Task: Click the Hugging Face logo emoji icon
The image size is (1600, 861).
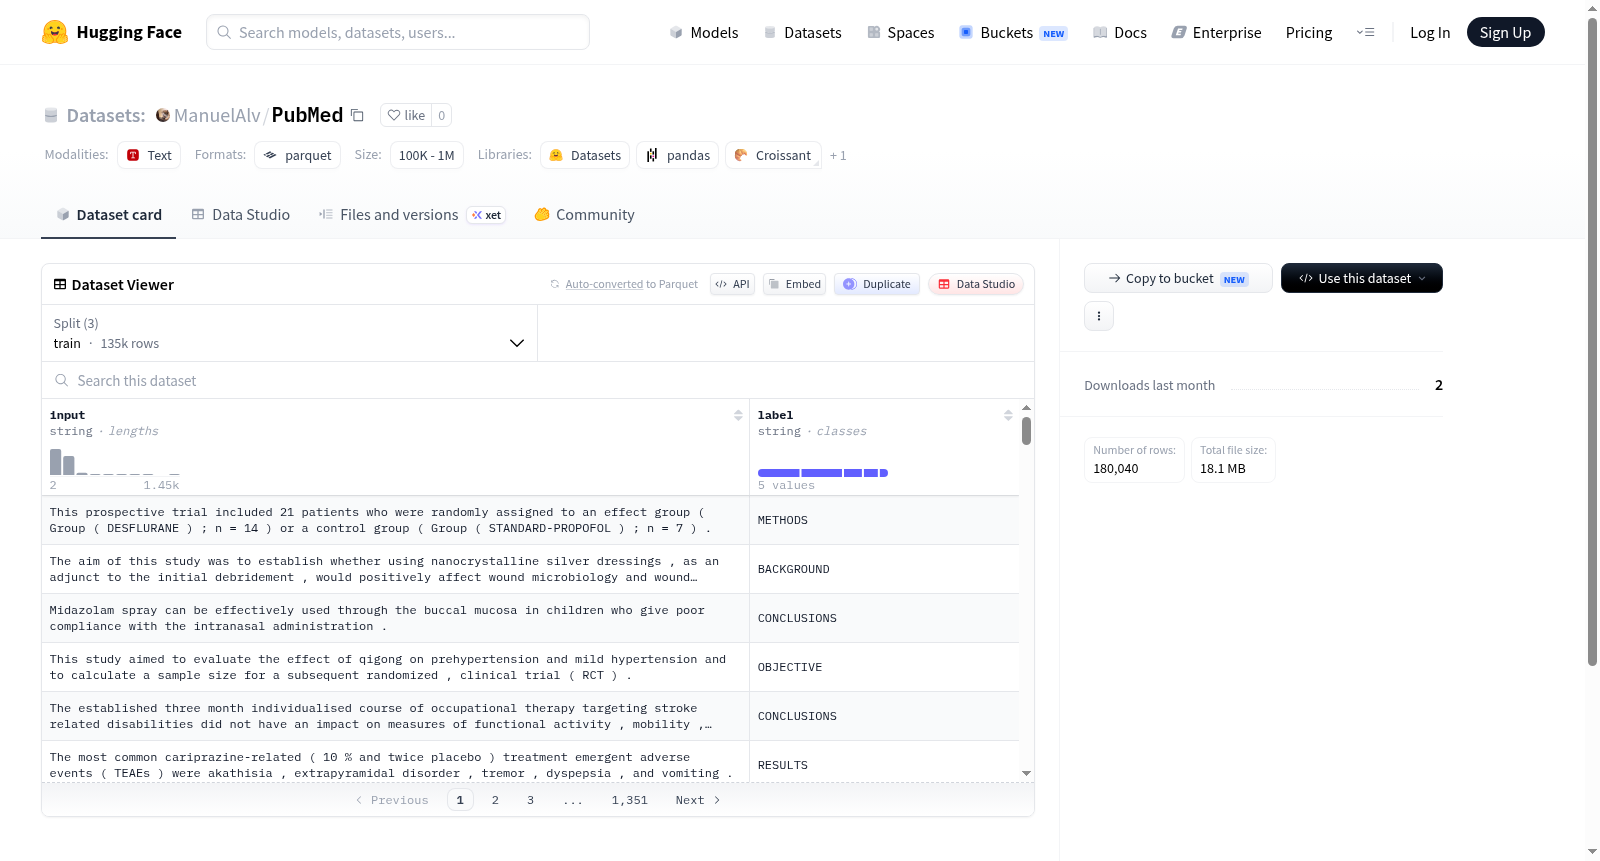Action: 55,32
